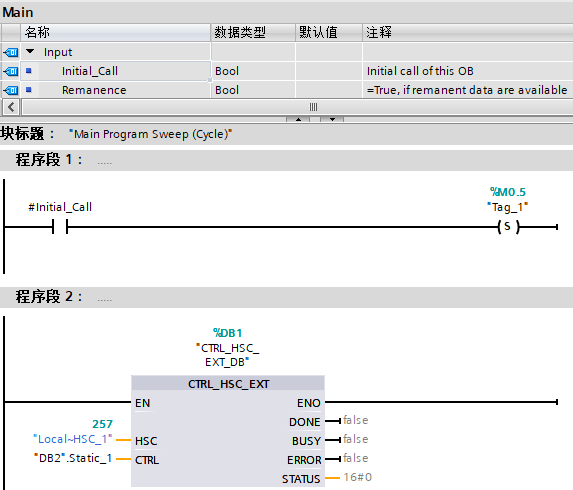Click the up arrow on the splitter bar
The width and height of the screenshot is (573, 490).
click(x=298, y=119)
